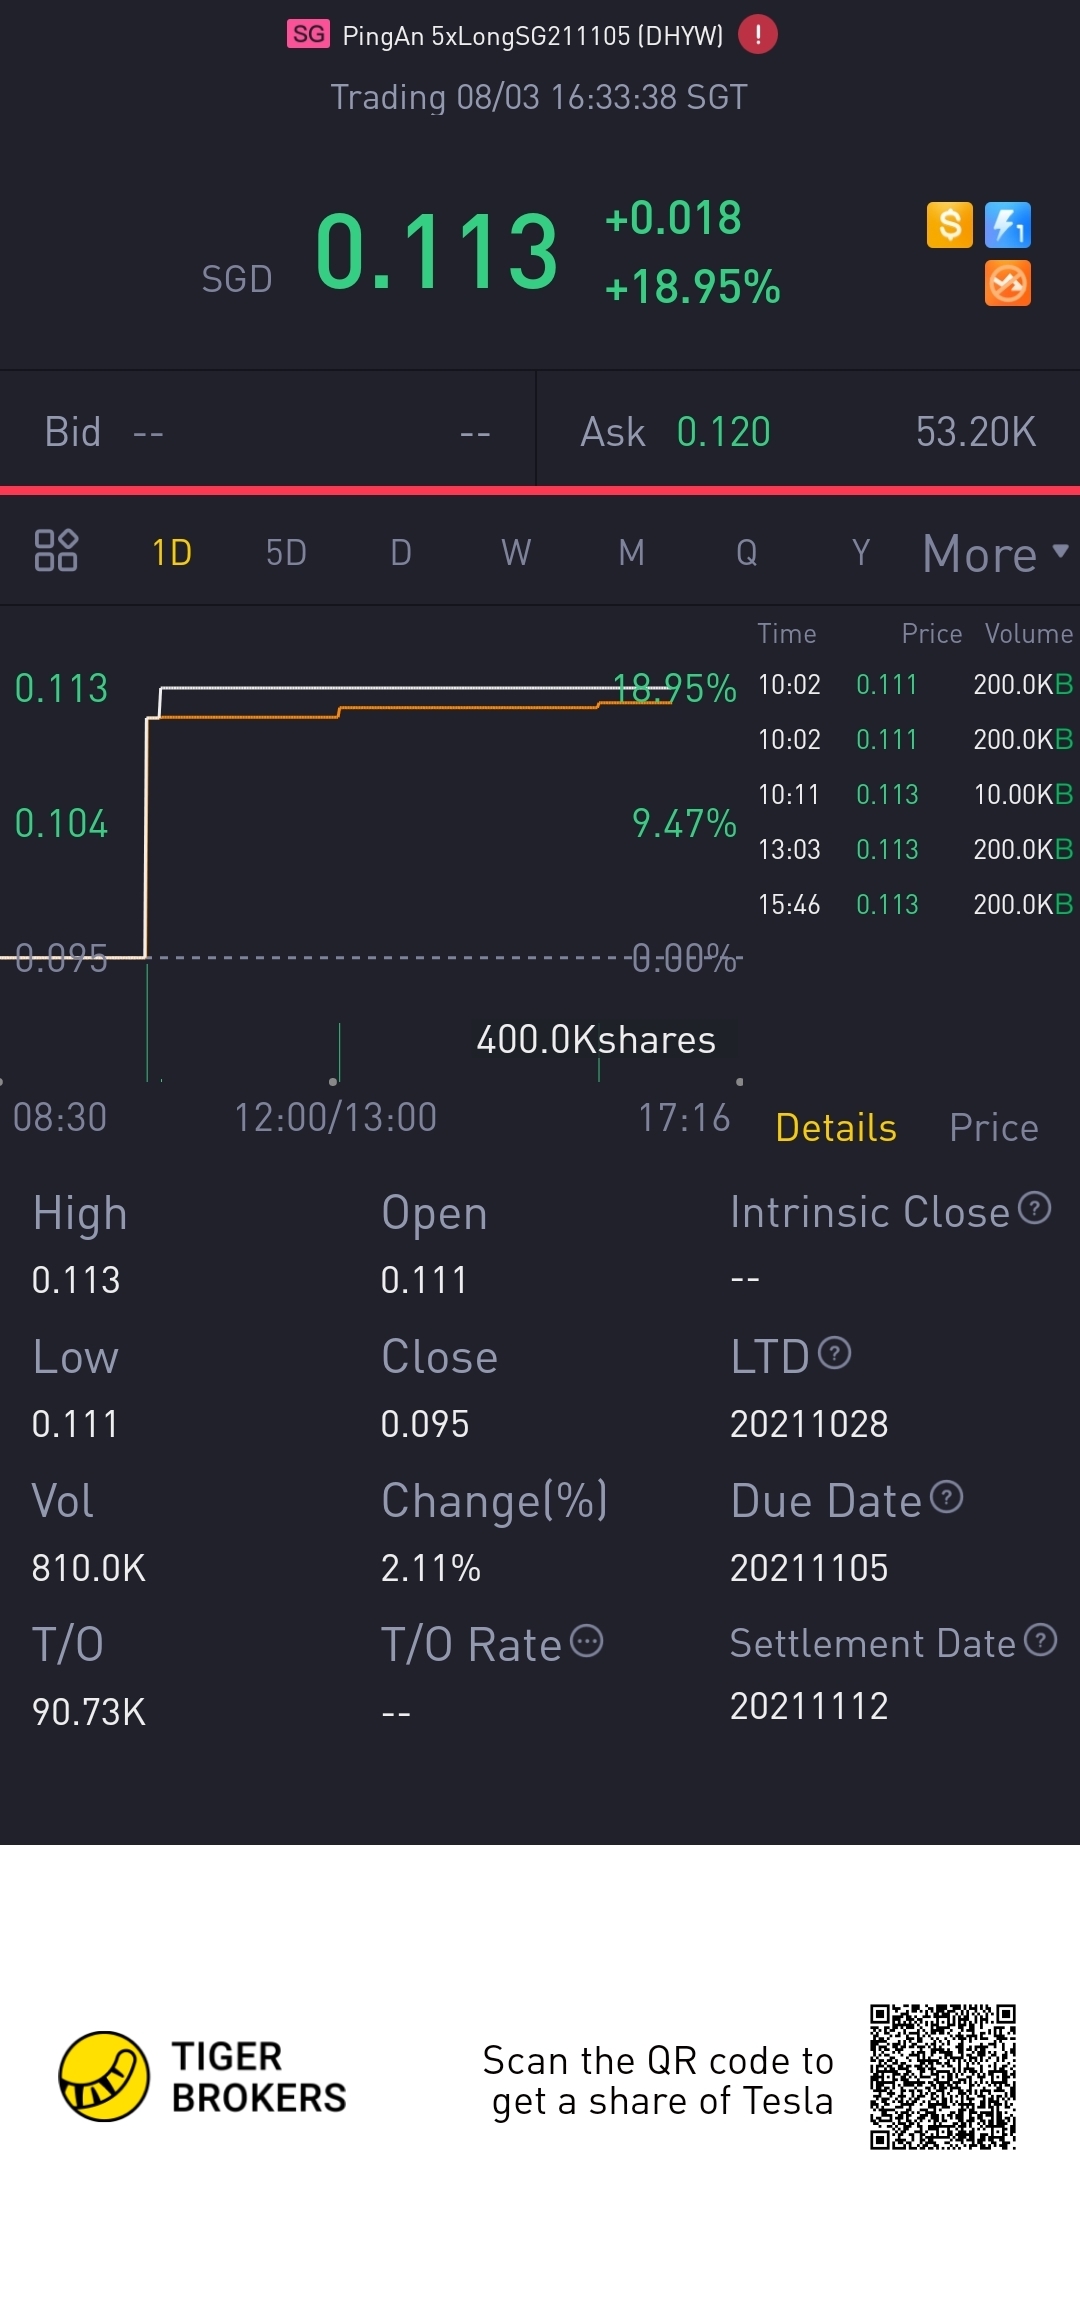Select the M monthly chart period
The height and width of the screenshot is (2309, 1080).
click(631, 553)
